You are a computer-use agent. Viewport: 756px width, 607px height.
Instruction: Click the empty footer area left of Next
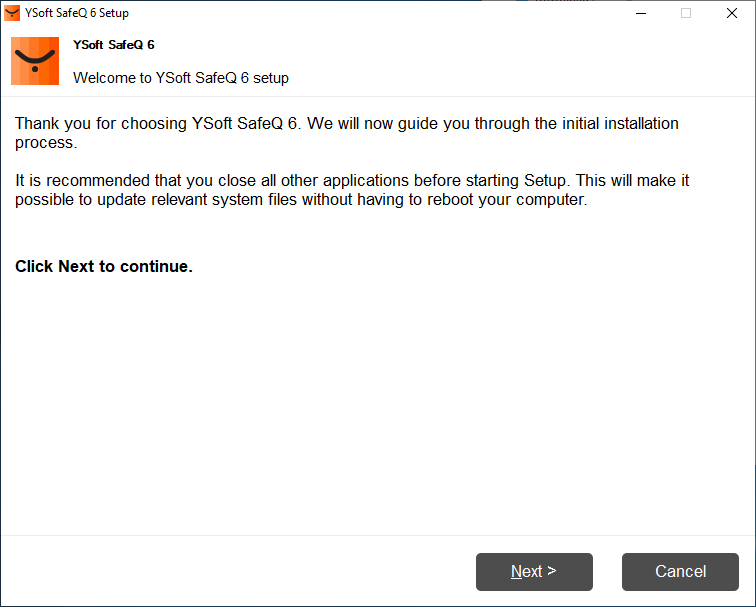click(x=230, y=572)
